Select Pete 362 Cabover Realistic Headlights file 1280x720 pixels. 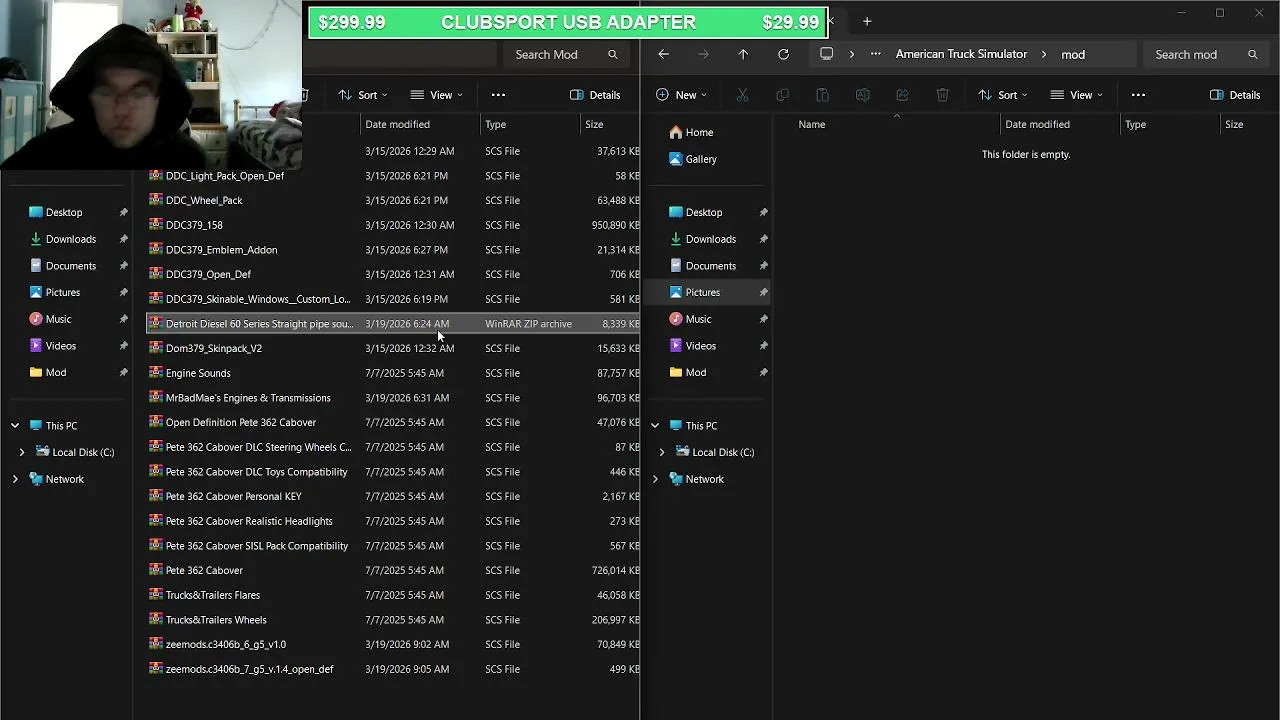(x=393, y=521)
